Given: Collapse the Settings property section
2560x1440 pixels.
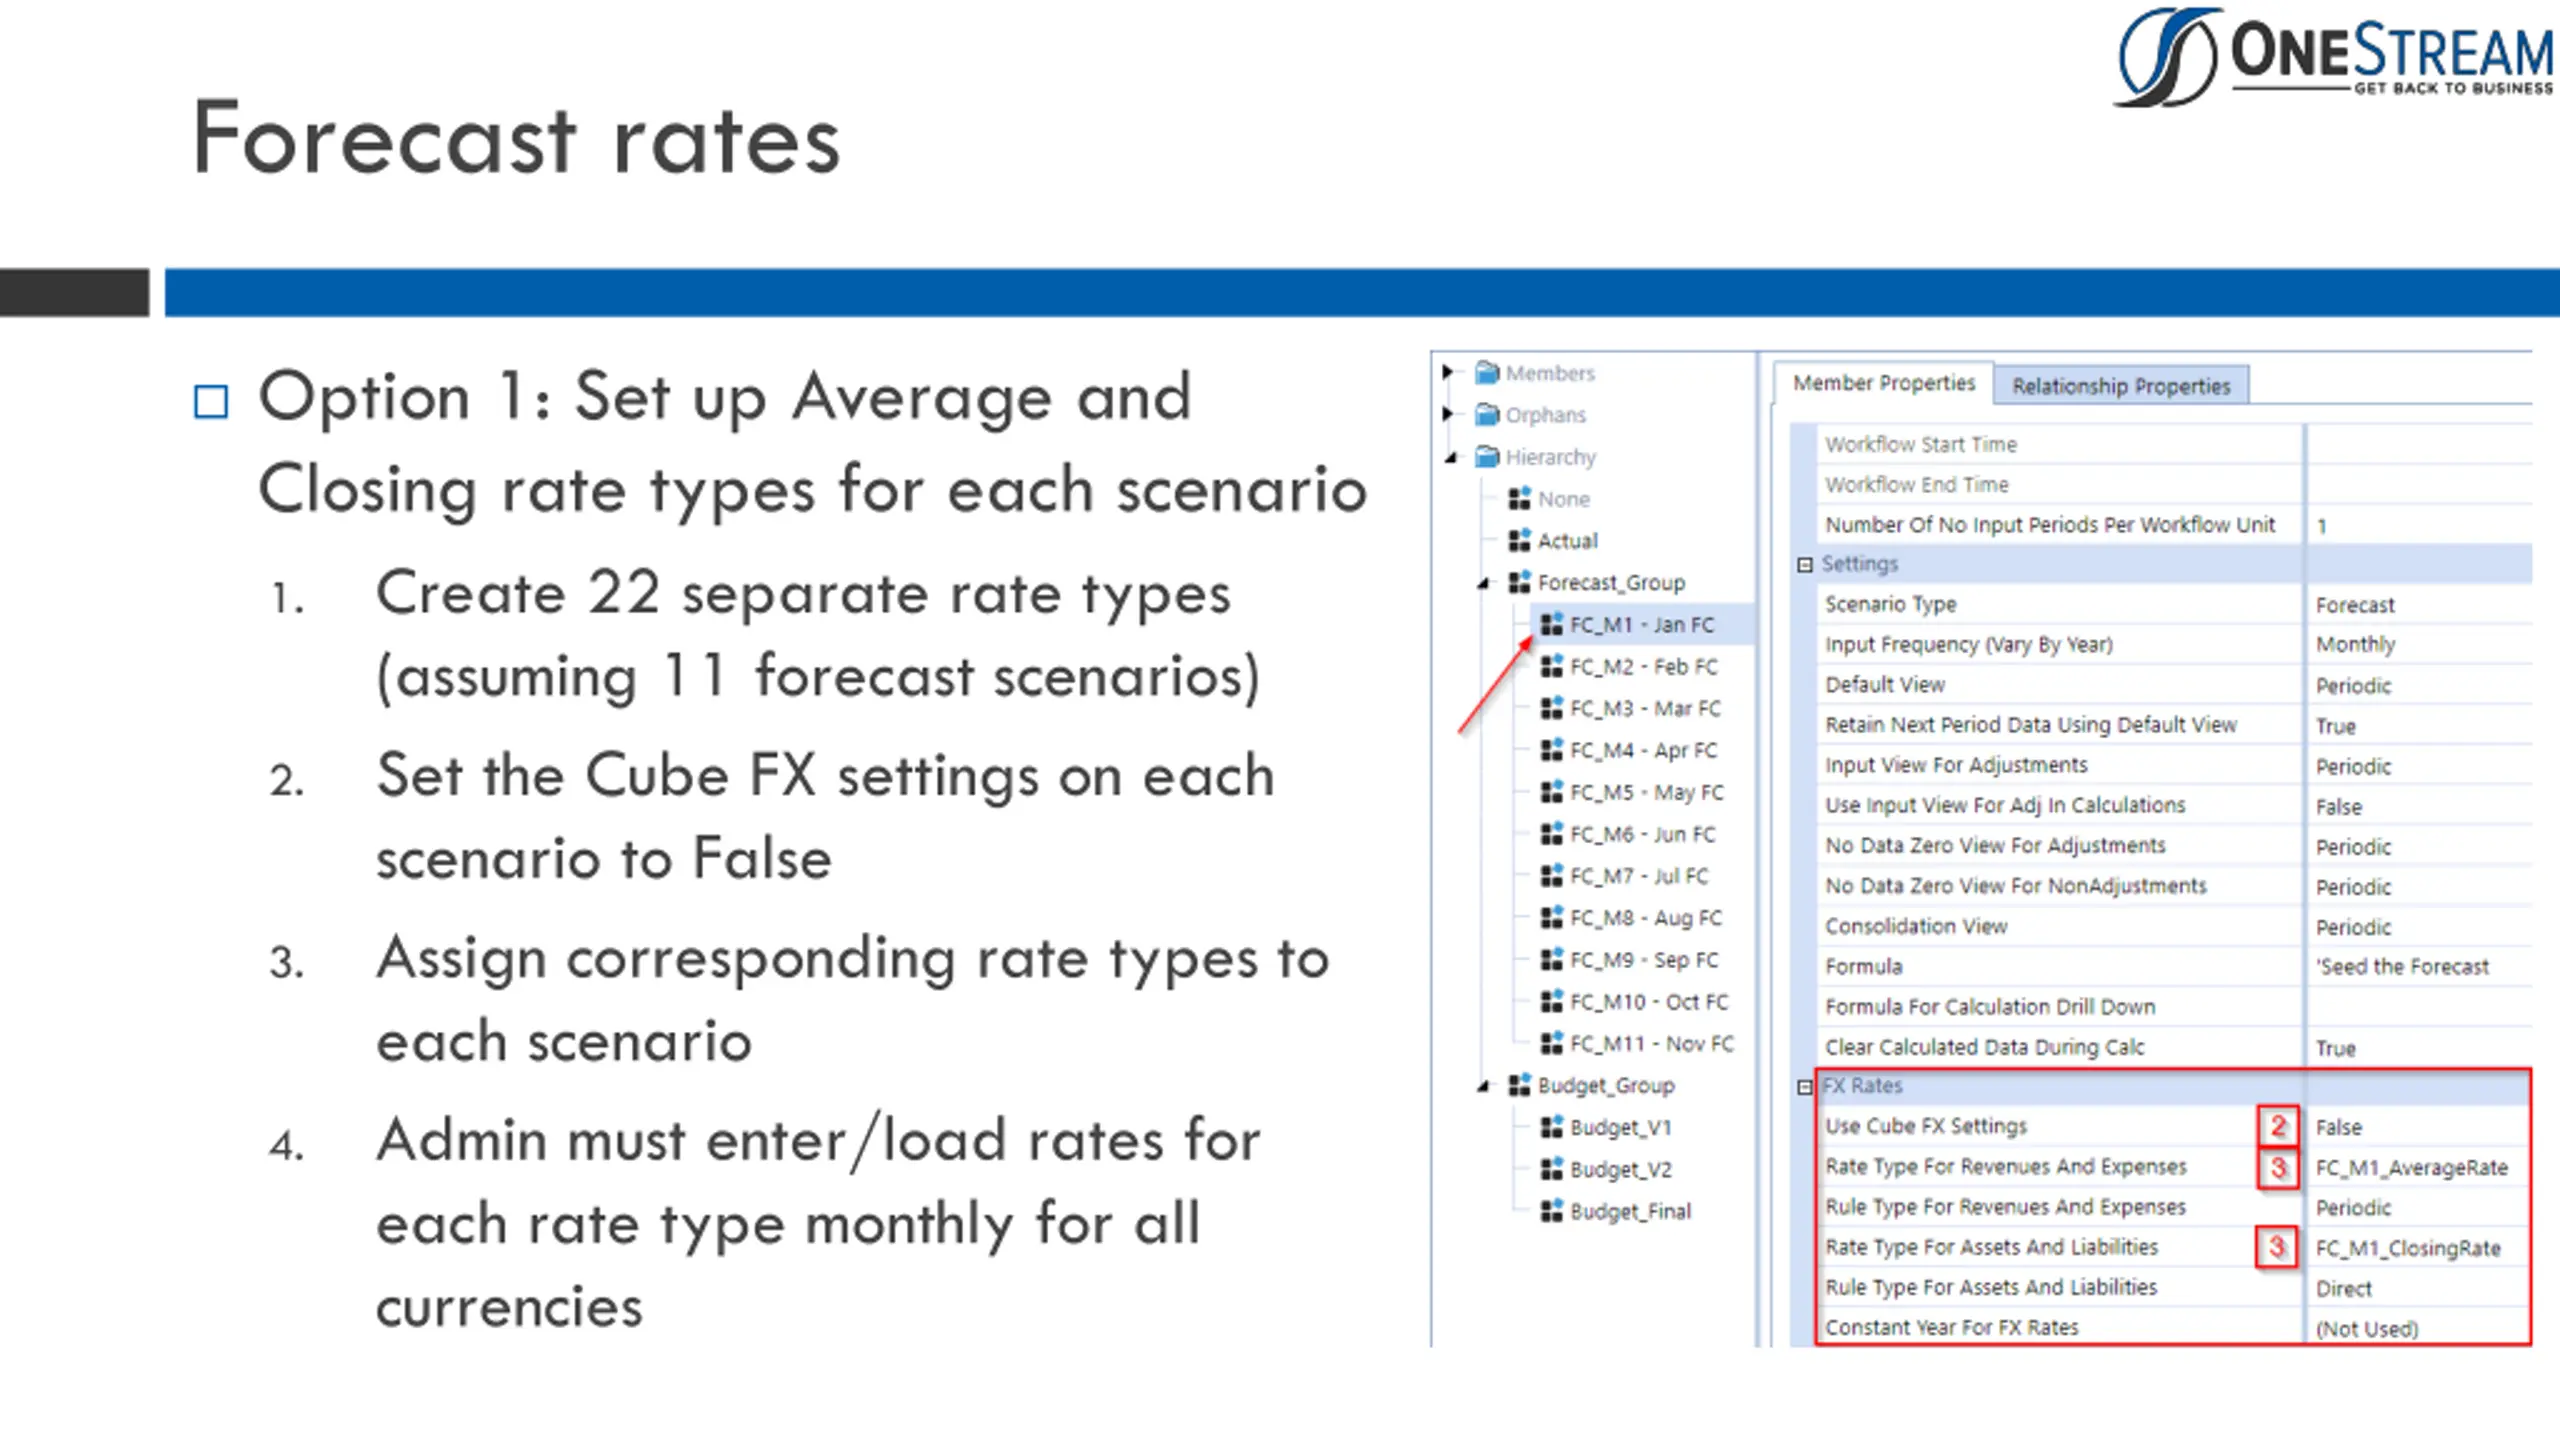Looking at the screenshot, I should [1805, 565].
